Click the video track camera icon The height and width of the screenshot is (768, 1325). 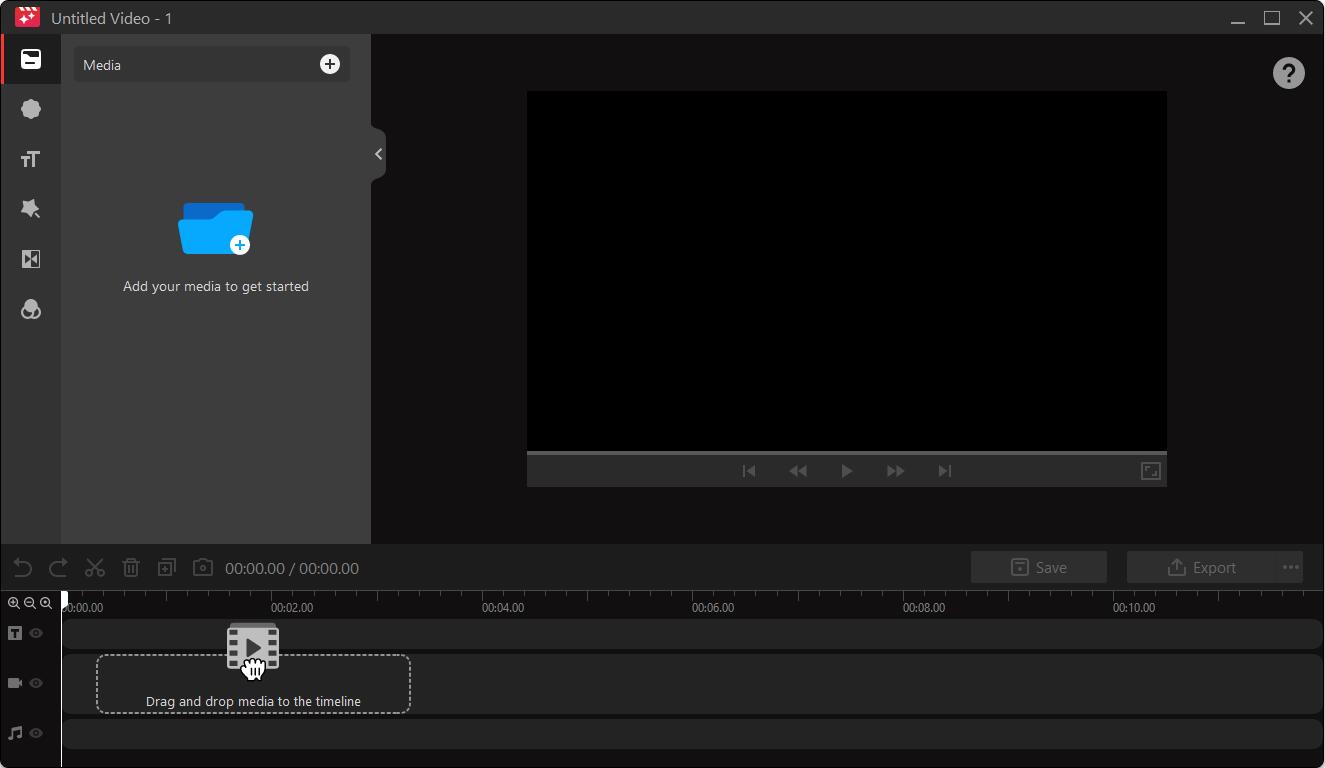tap(15, 683)
